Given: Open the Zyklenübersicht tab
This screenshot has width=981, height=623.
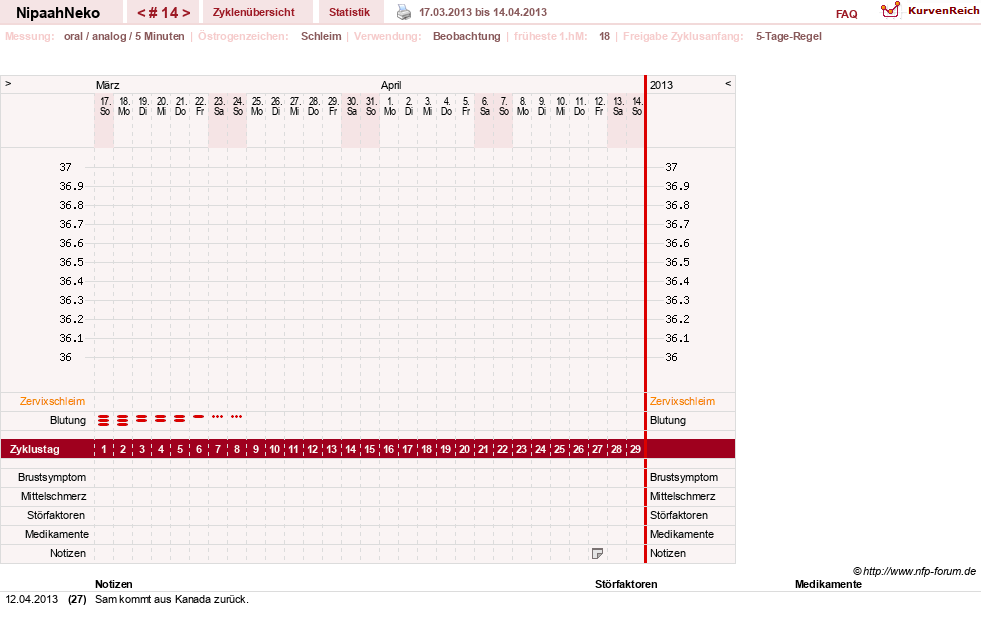Looking at the screenshot, I should coord(253,12).
